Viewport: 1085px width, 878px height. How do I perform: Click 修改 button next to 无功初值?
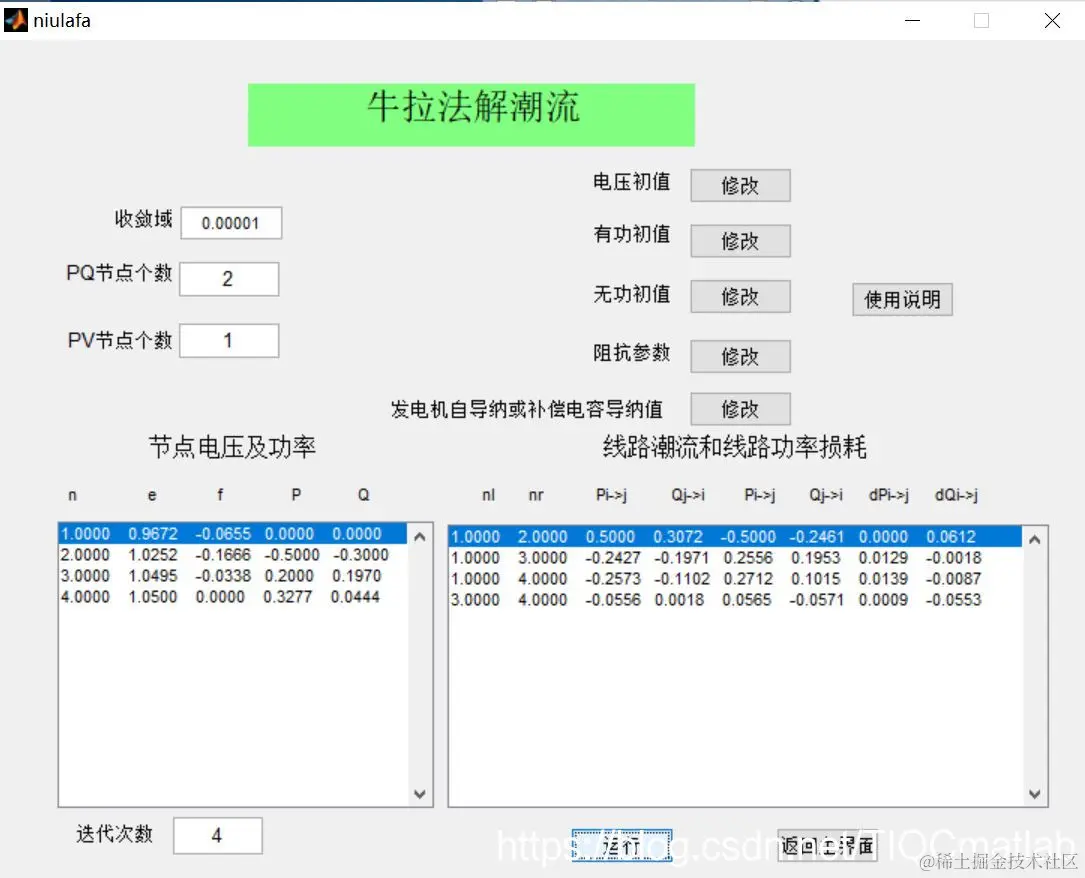(x=739, y=296)
